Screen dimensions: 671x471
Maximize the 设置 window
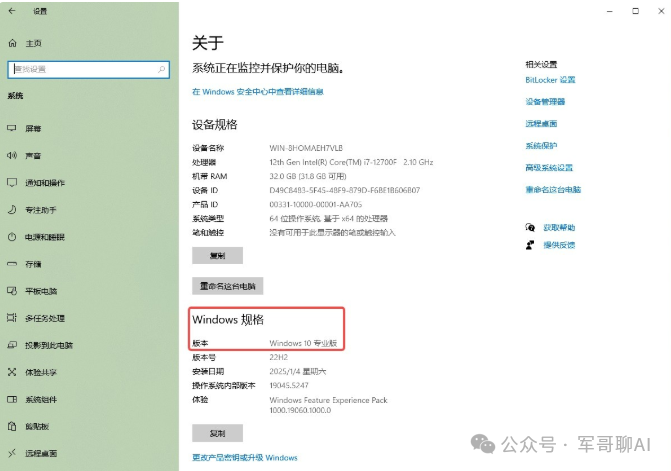click(635, 11)
